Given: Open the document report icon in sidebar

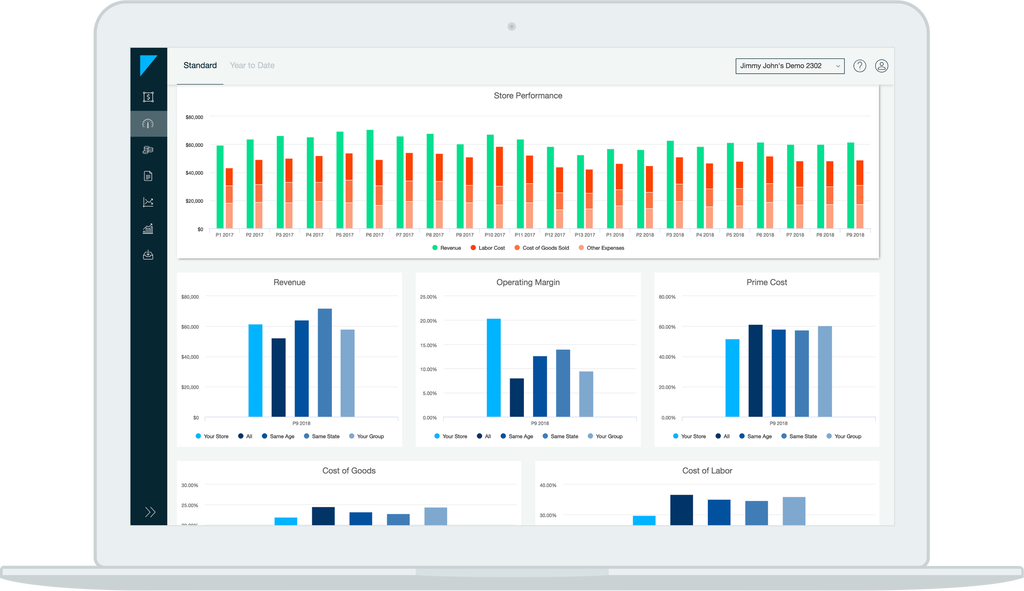Looking at the screenshot, I should tap(148, 176).
